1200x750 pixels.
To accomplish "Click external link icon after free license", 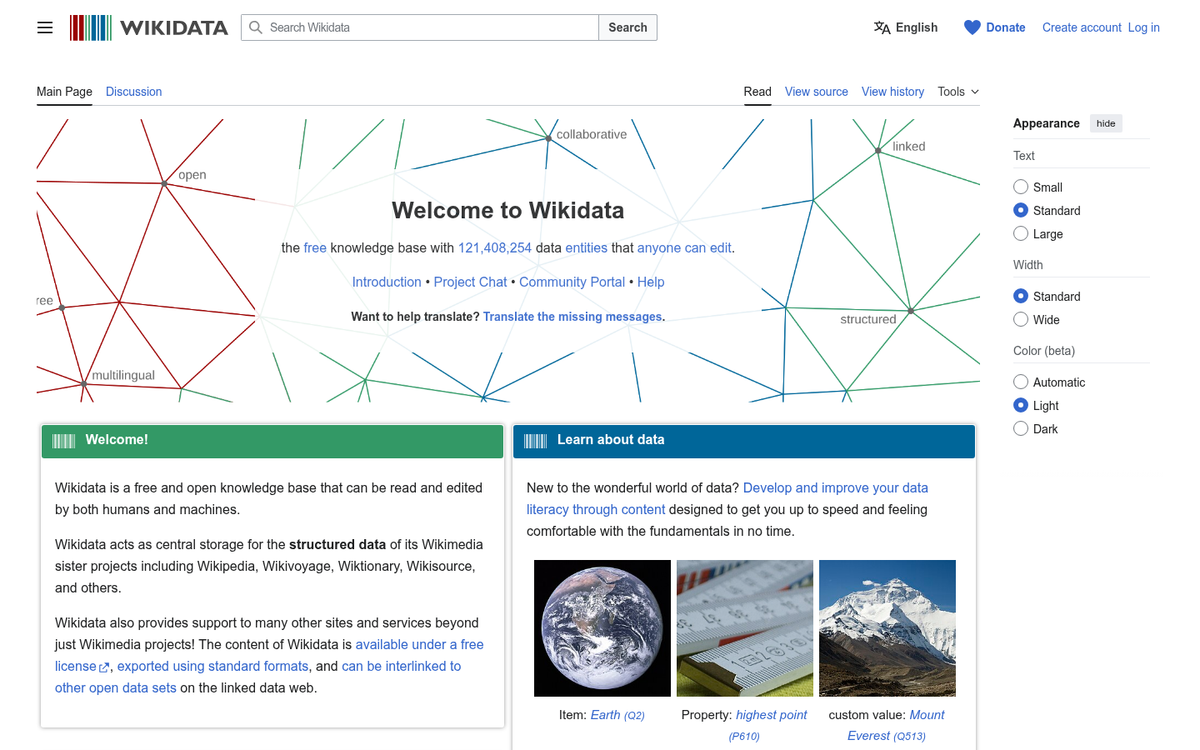I will pyautogui.click(x=105, y=667).
